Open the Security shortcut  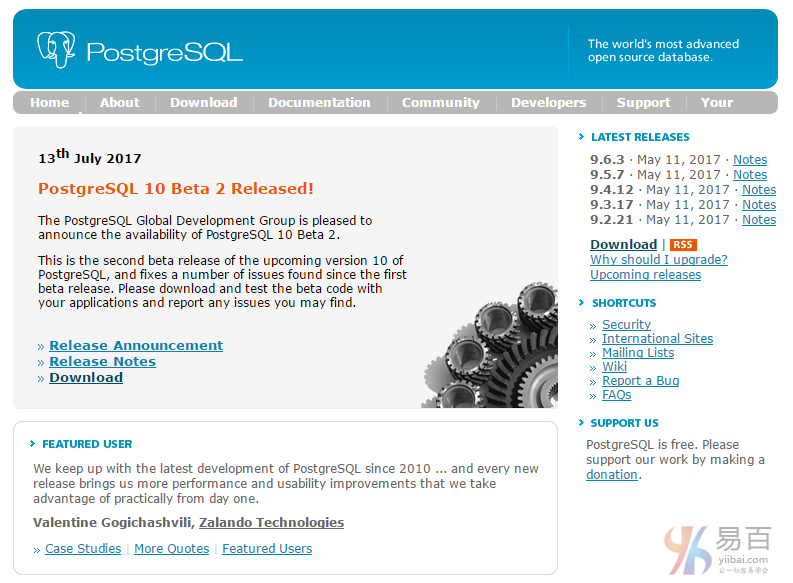click(x=627, y=325)
